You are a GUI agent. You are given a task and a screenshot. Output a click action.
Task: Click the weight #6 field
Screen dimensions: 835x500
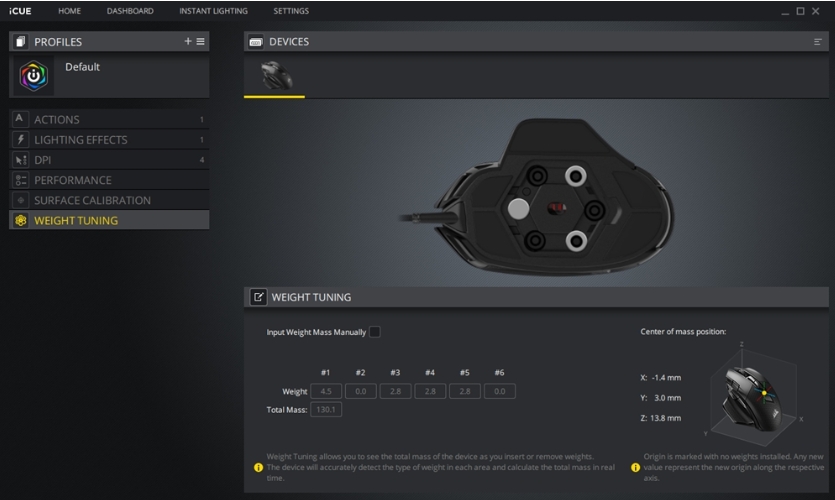click(500, 391)
